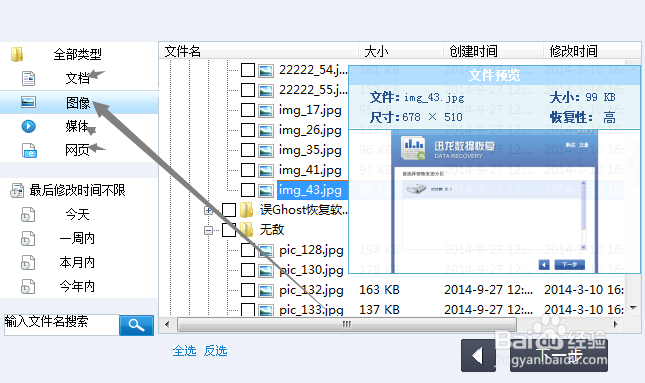Collapse the 无敌 folder node
645x383 pixels.
coord(208,230)
